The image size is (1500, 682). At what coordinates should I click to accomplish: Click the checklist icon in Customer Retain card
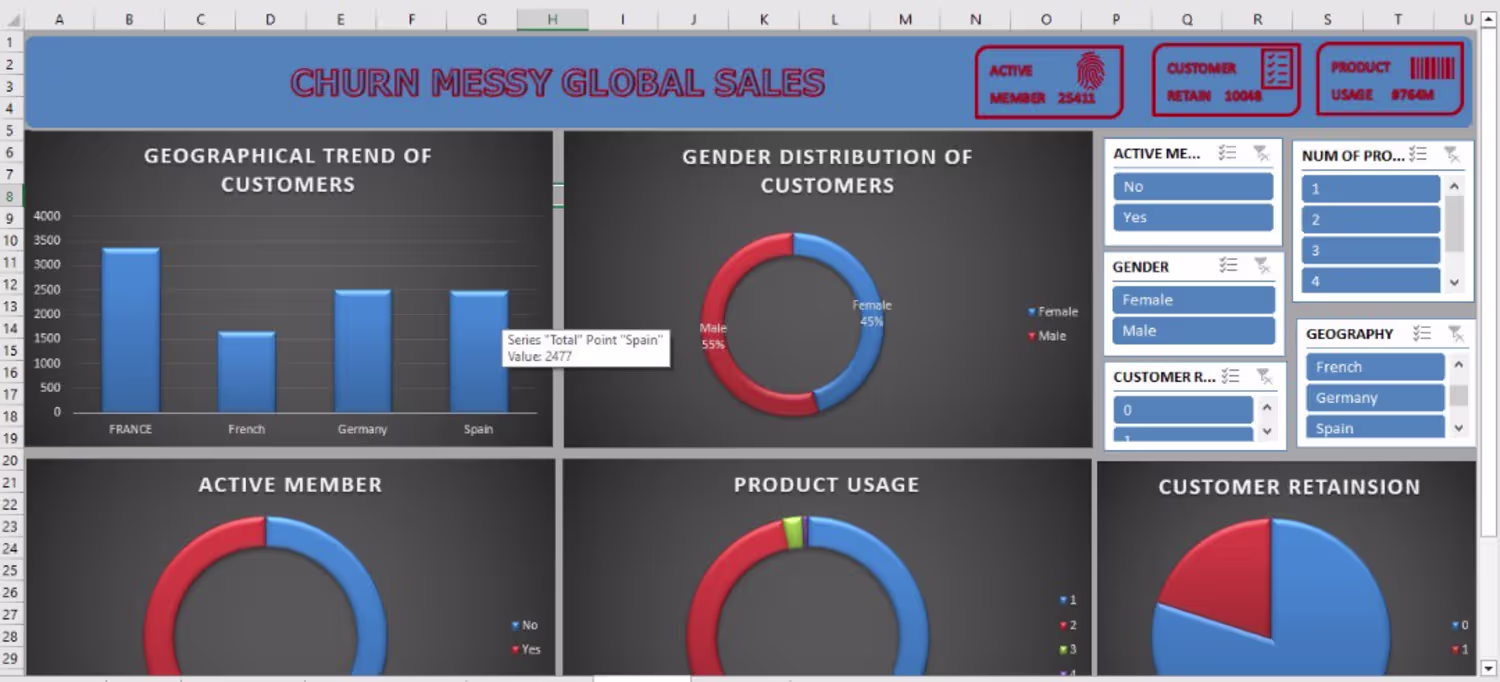click(x=1276, y=68)
